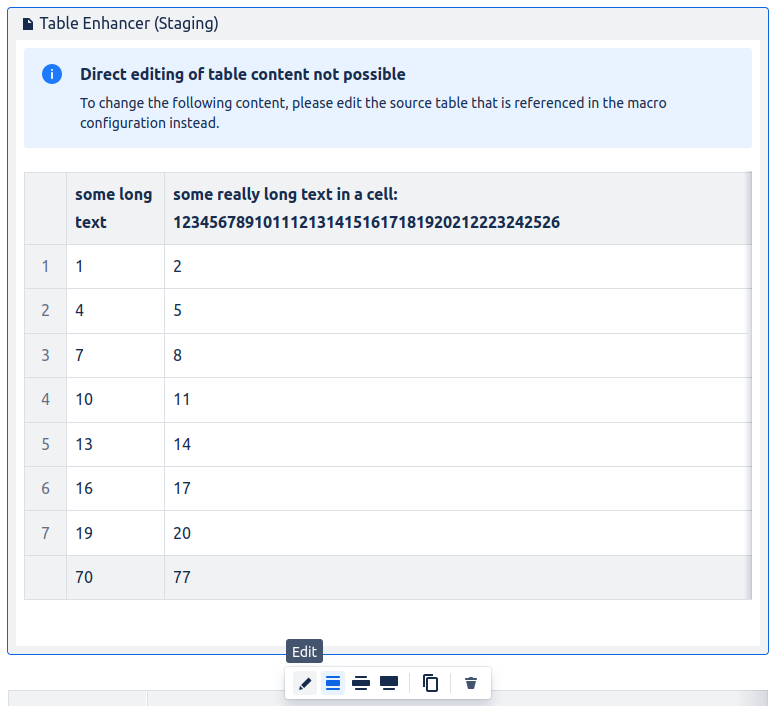
Task: Click the document icon beside Table Enhancer title
Action: tap(28, 24)
